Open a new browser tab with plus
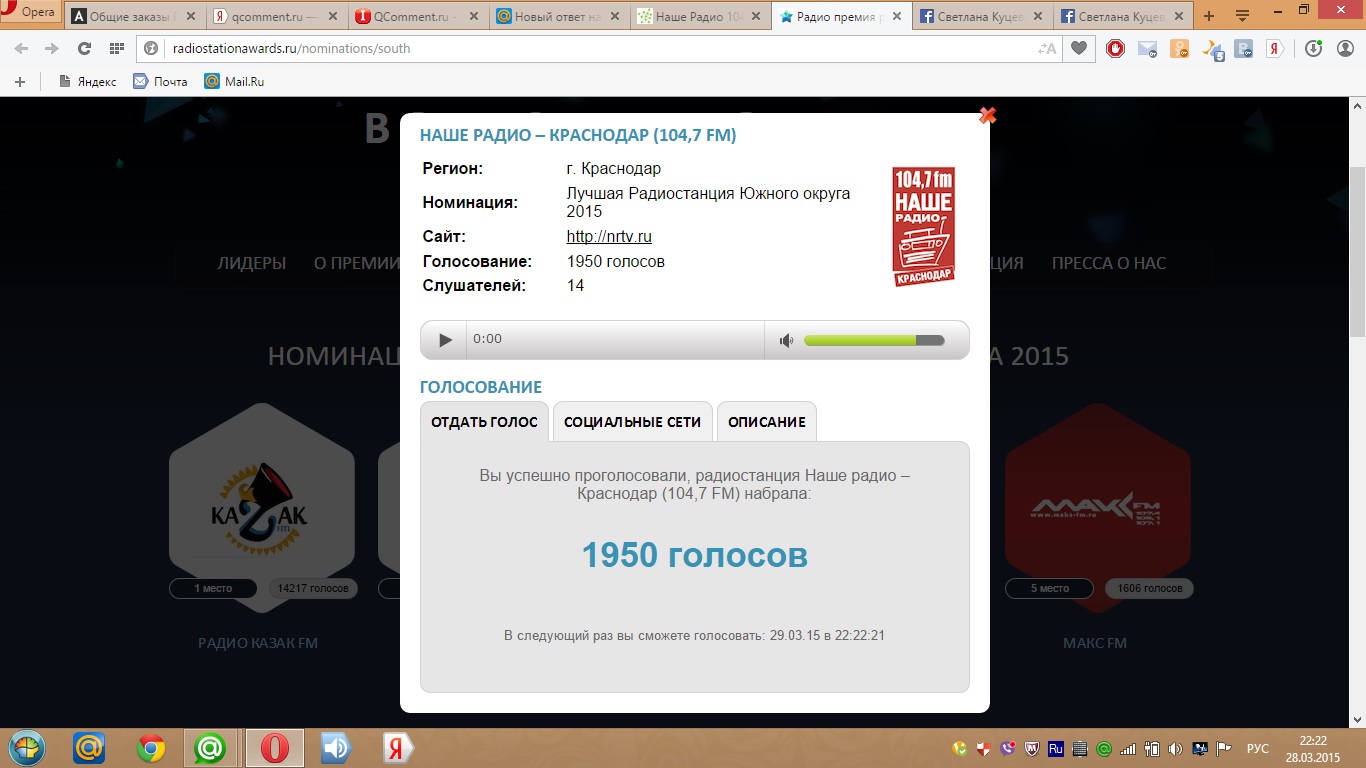The width and height of the screenshot is (1366, 768). 1209,16
